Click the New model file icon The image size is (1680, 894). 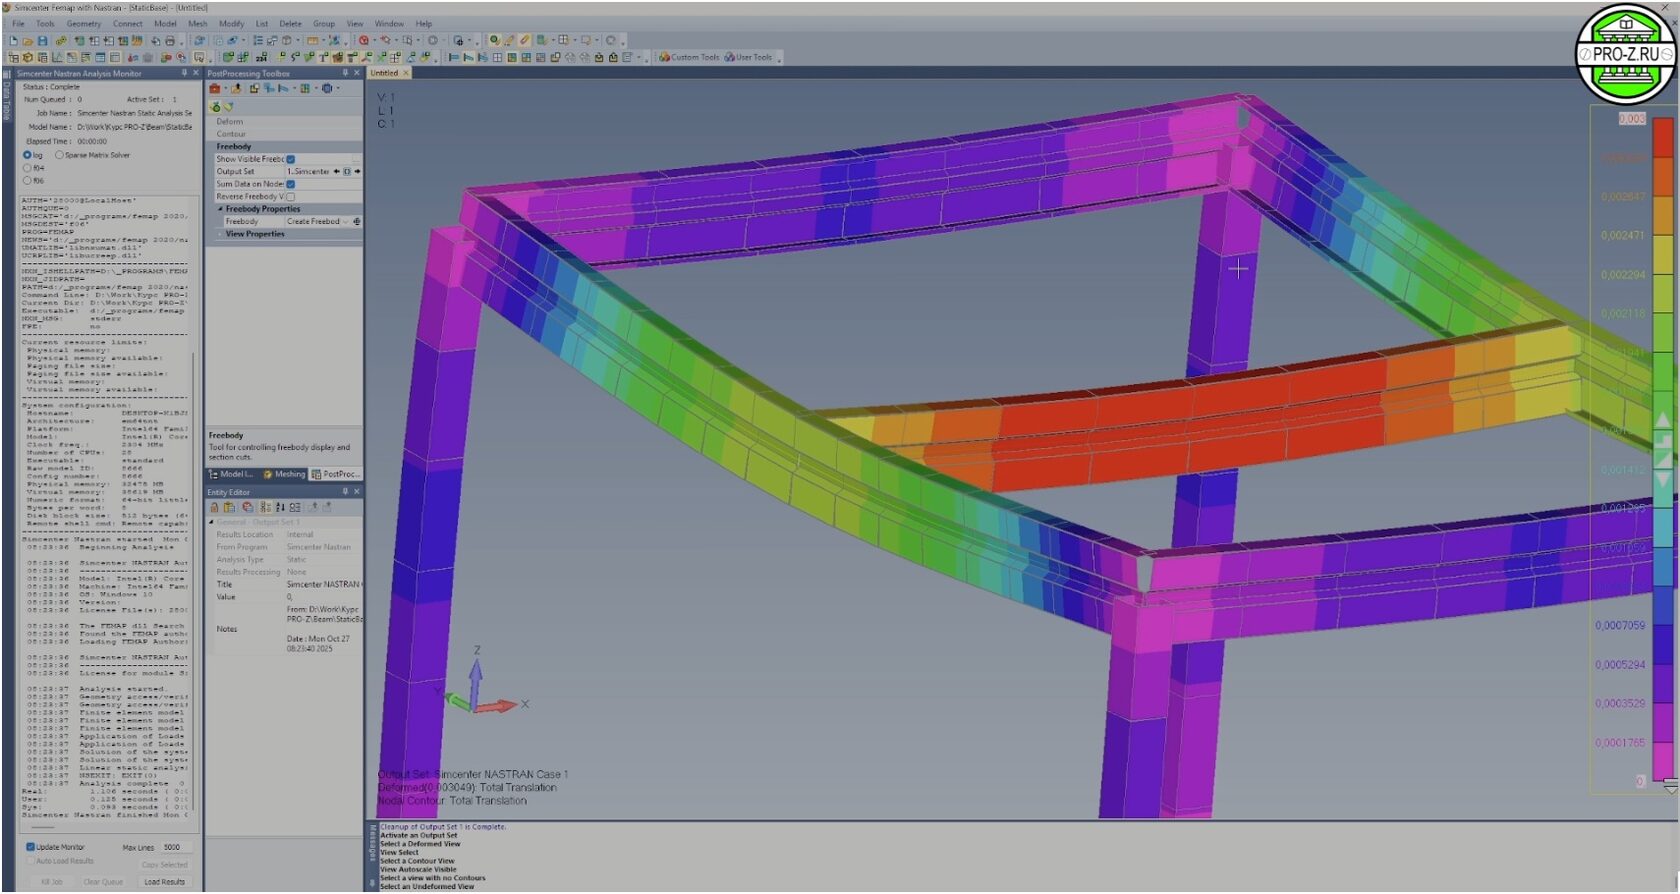(x=14, y=41)
